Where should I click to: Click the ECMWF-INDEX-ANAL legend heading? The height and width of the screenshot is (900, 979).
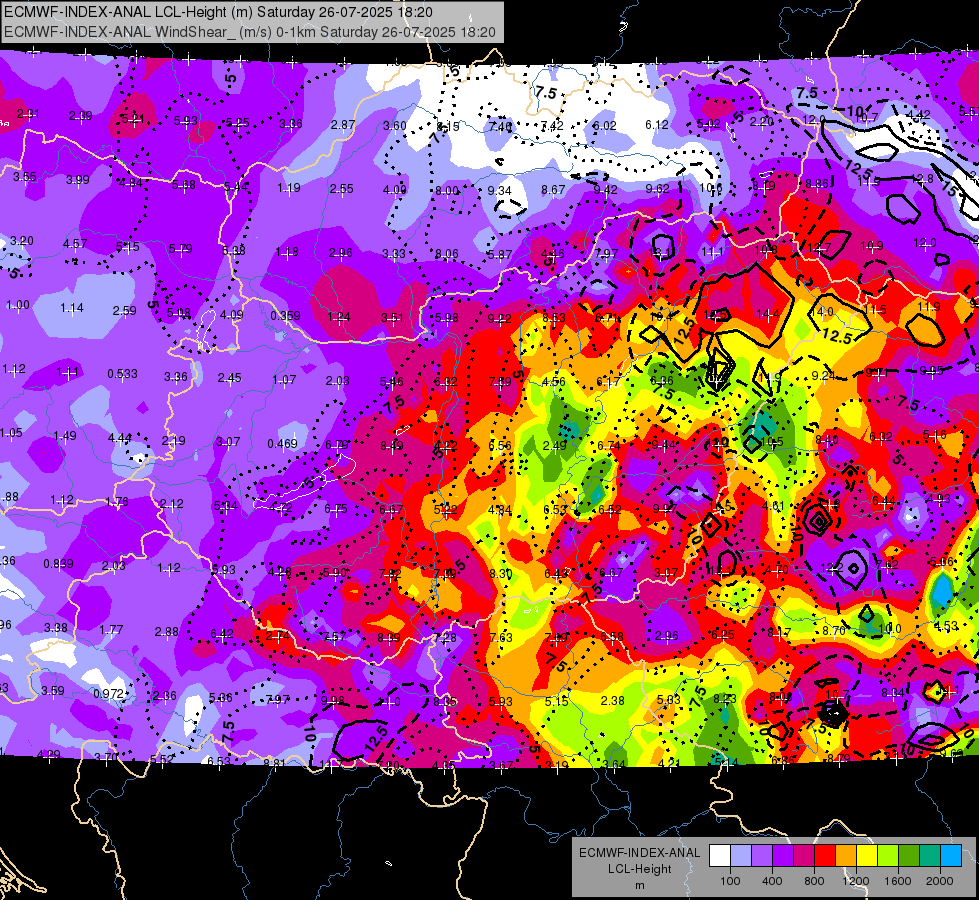point(640,853)
